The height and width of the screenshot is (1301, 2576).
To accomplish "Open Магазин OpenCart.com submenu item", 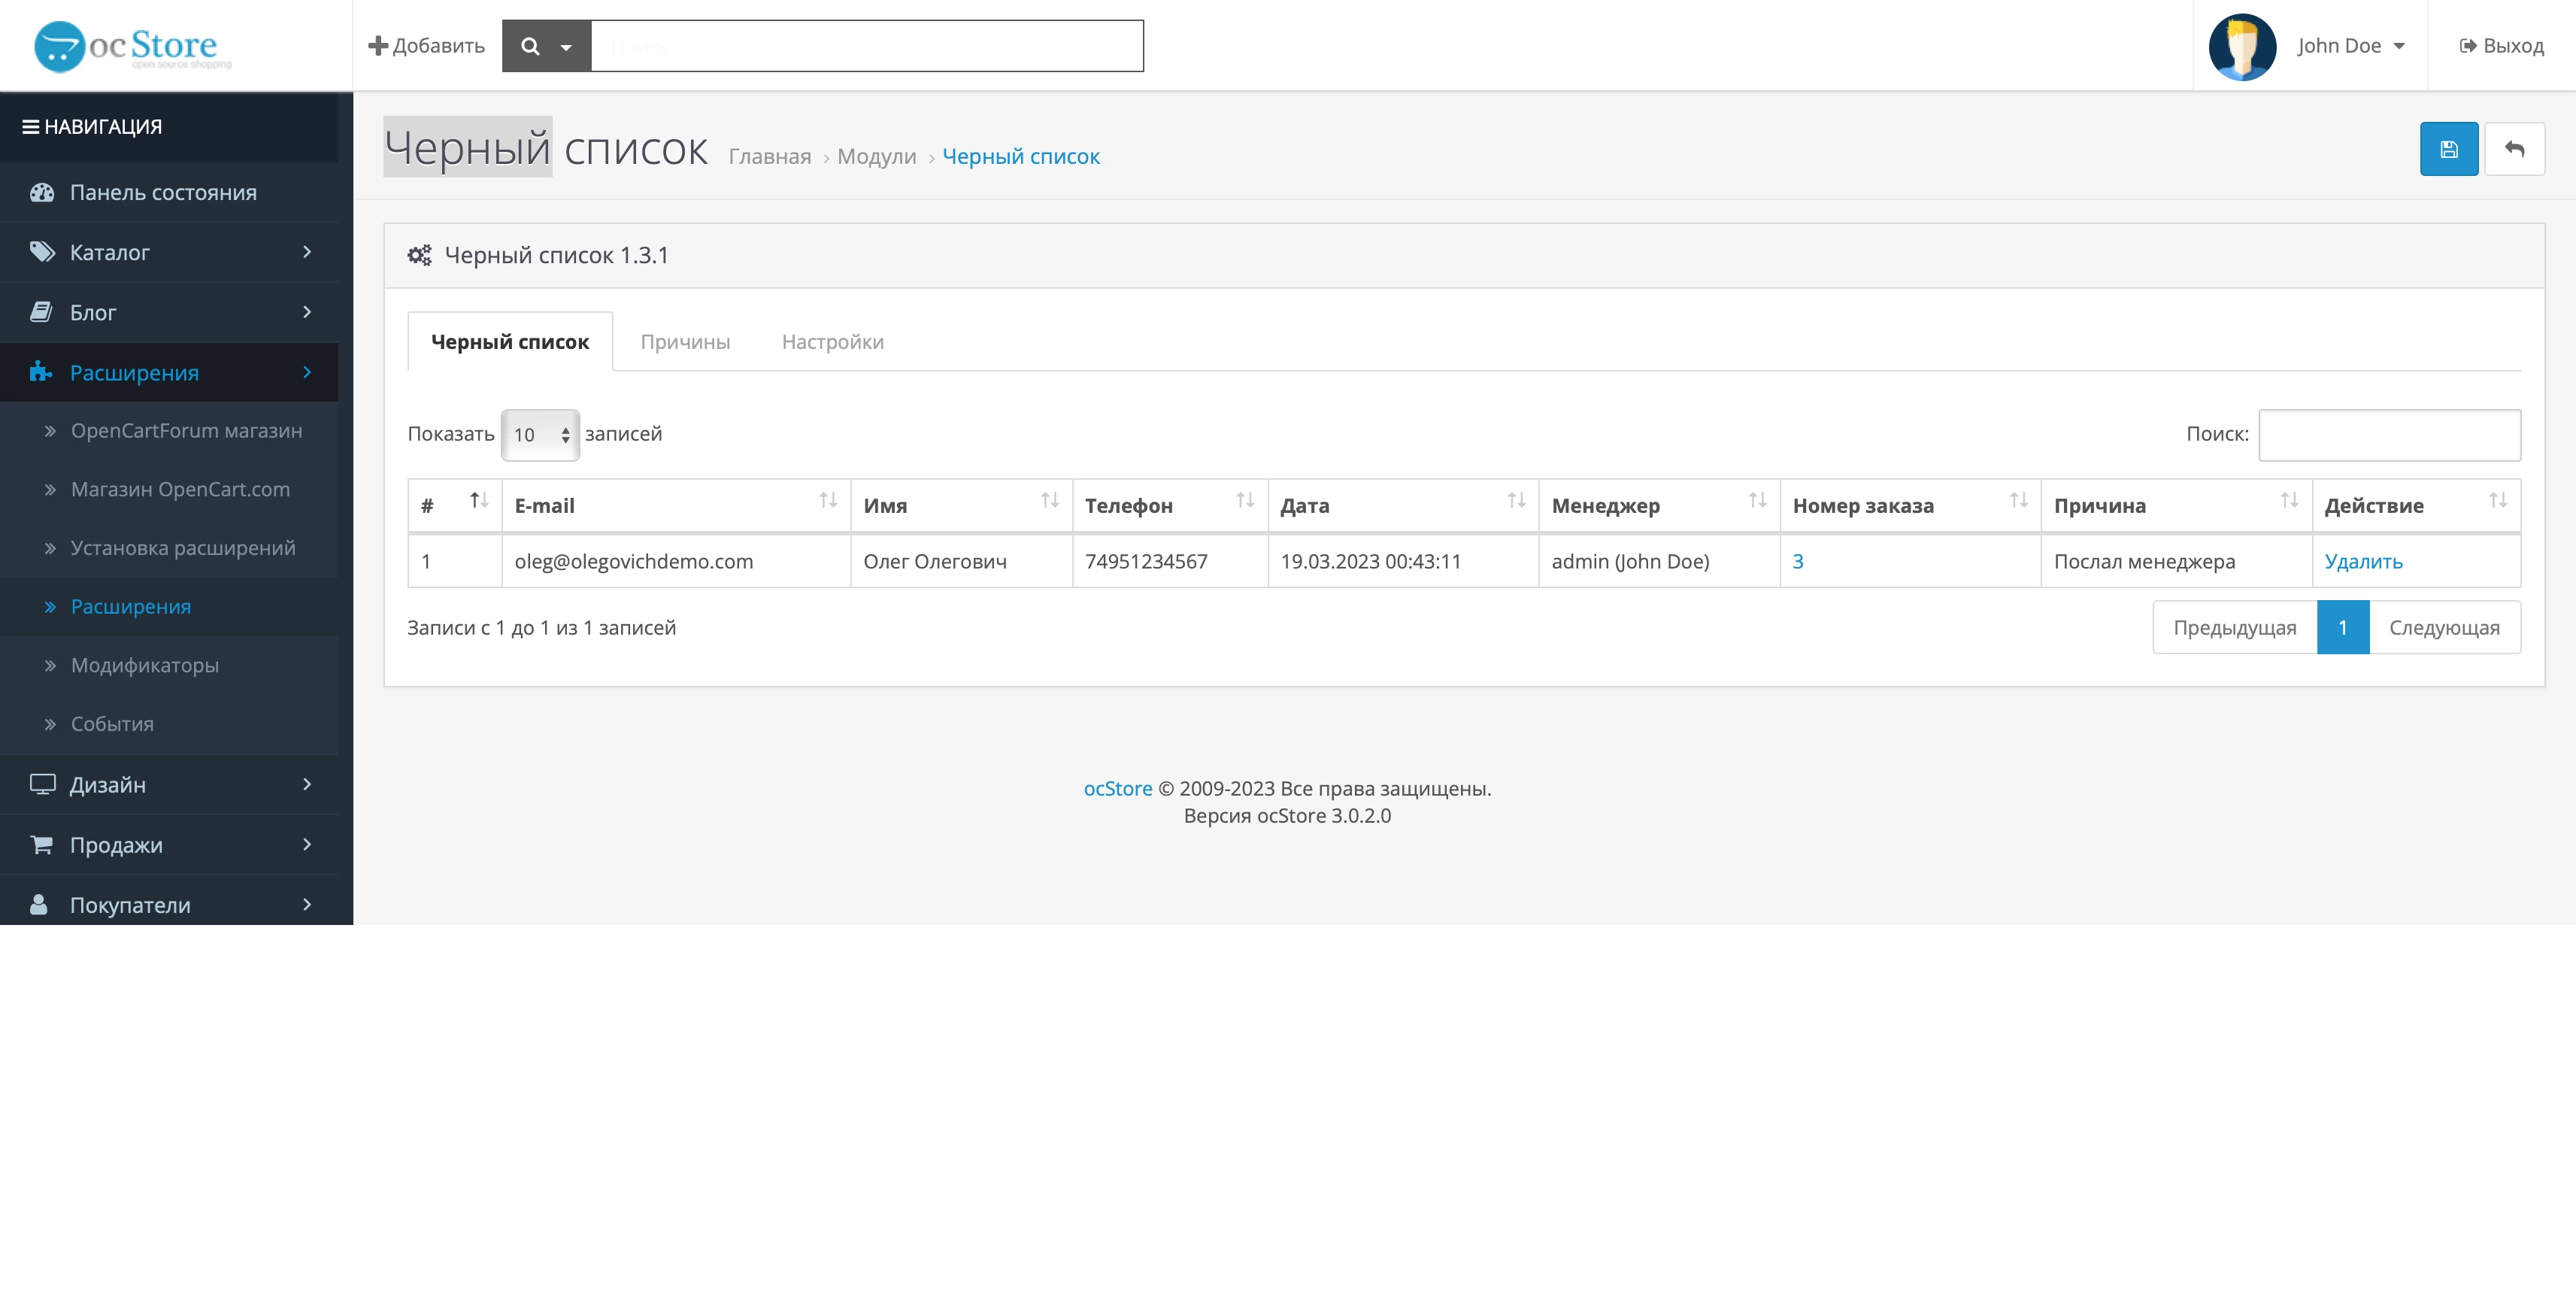I will (169, 490).
